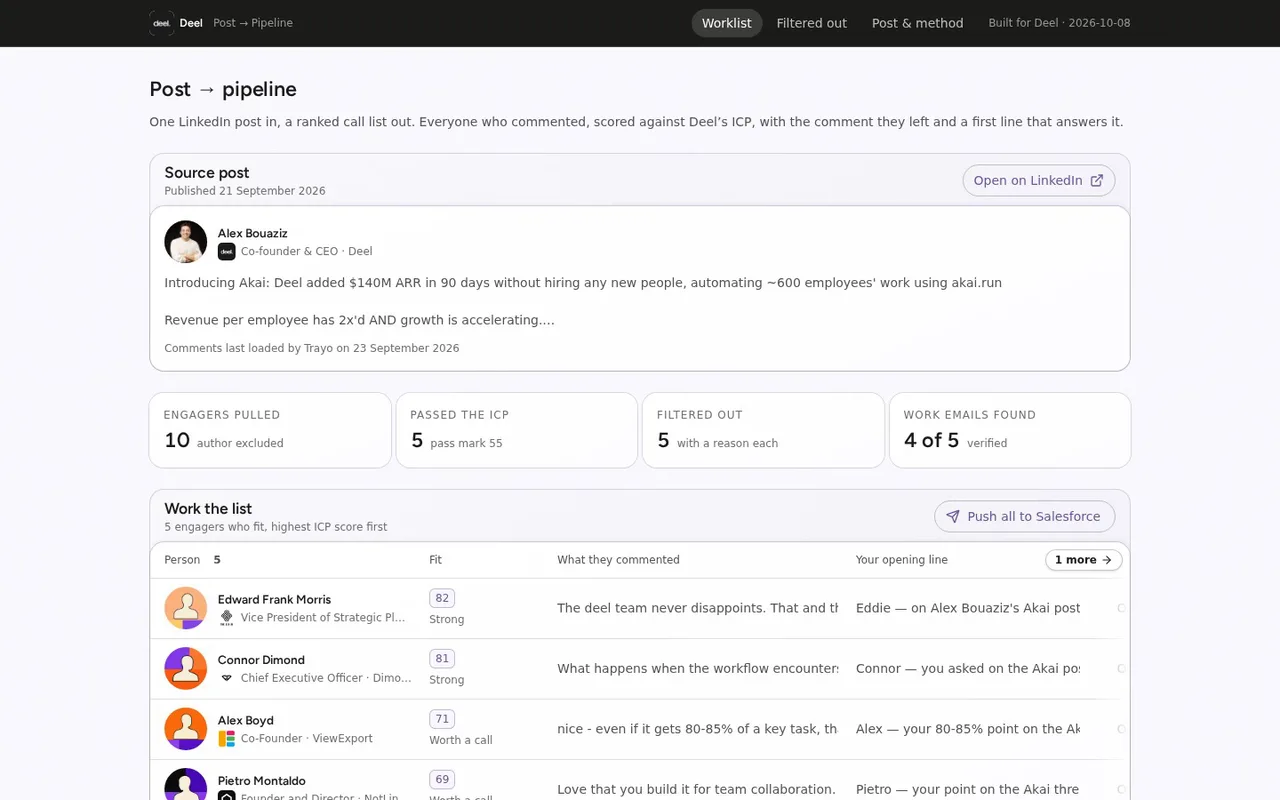Switch to the Filtered out tab

coord(812,23)
